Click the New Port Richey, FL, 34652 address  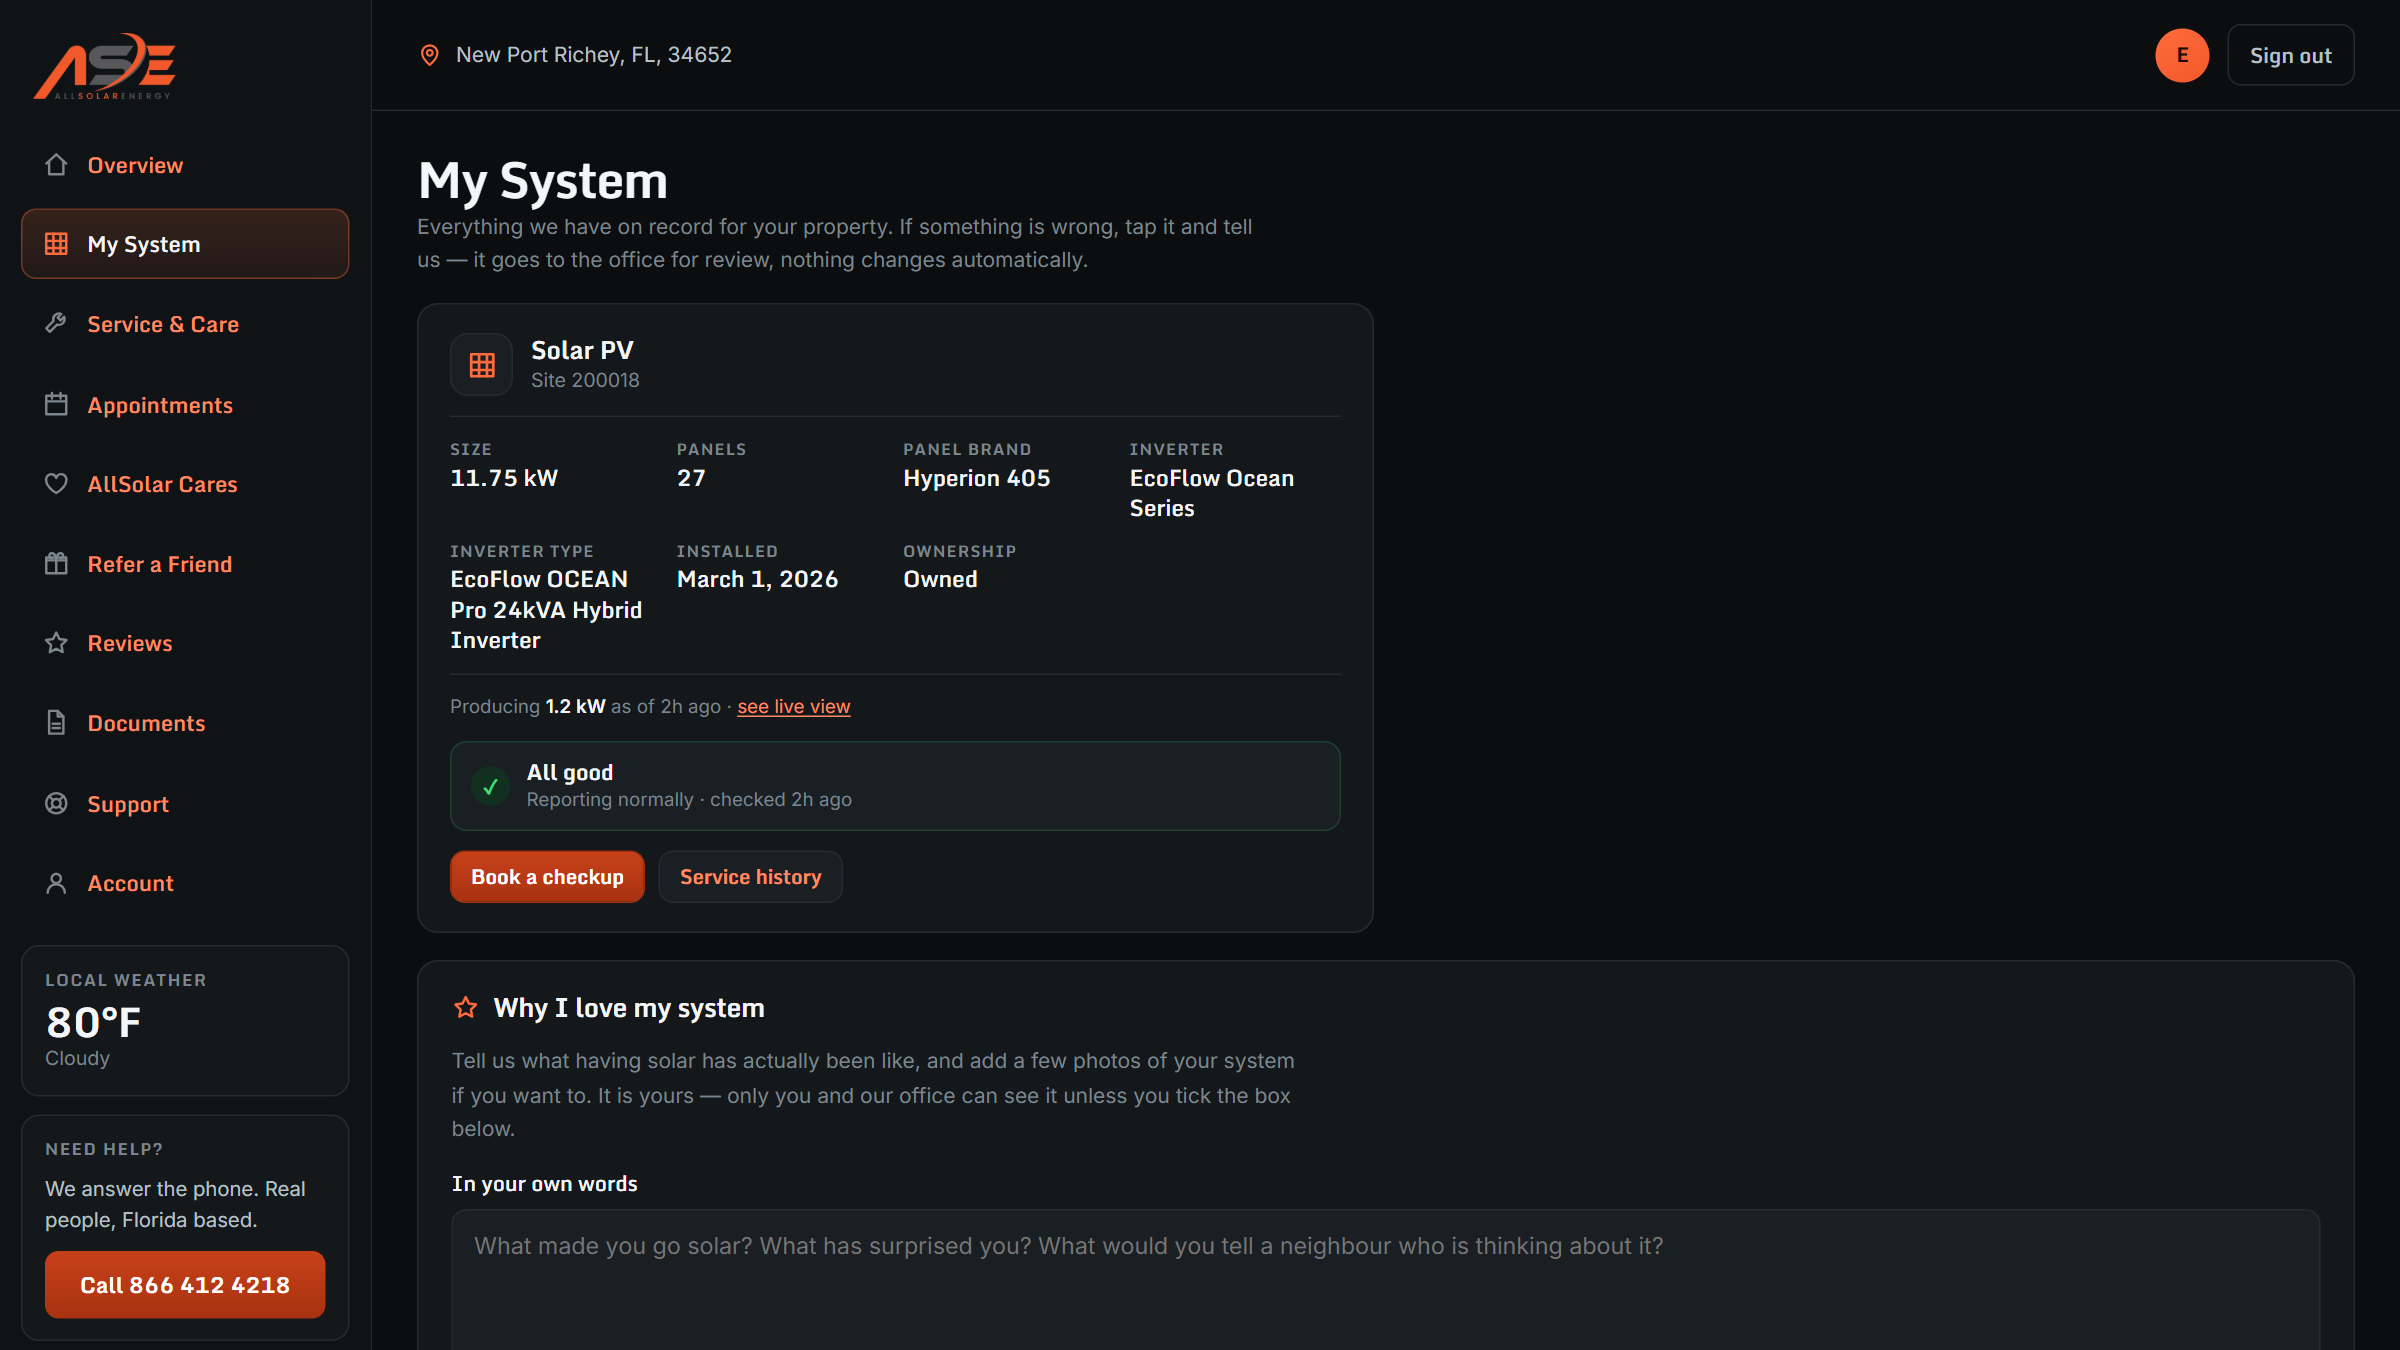(x=594, y=55)
